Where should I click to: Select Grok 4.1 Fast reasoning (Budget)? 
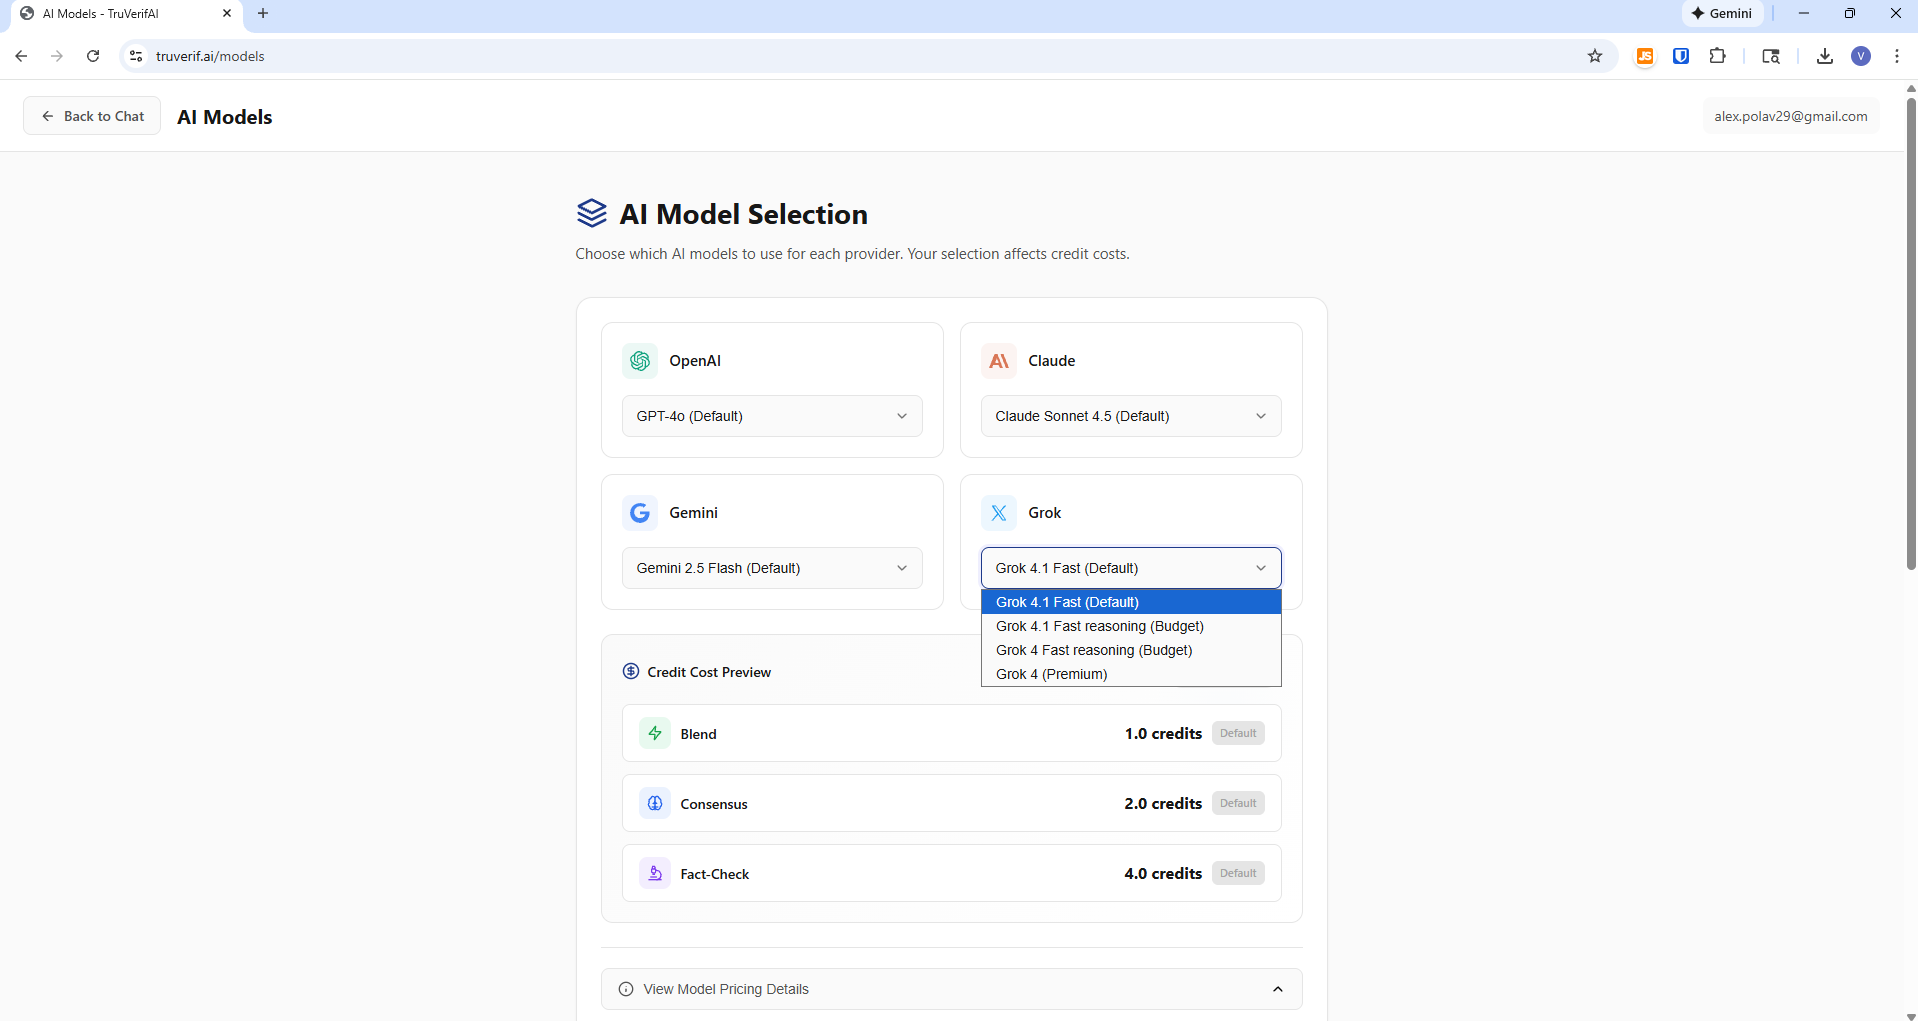point(1099,626)
